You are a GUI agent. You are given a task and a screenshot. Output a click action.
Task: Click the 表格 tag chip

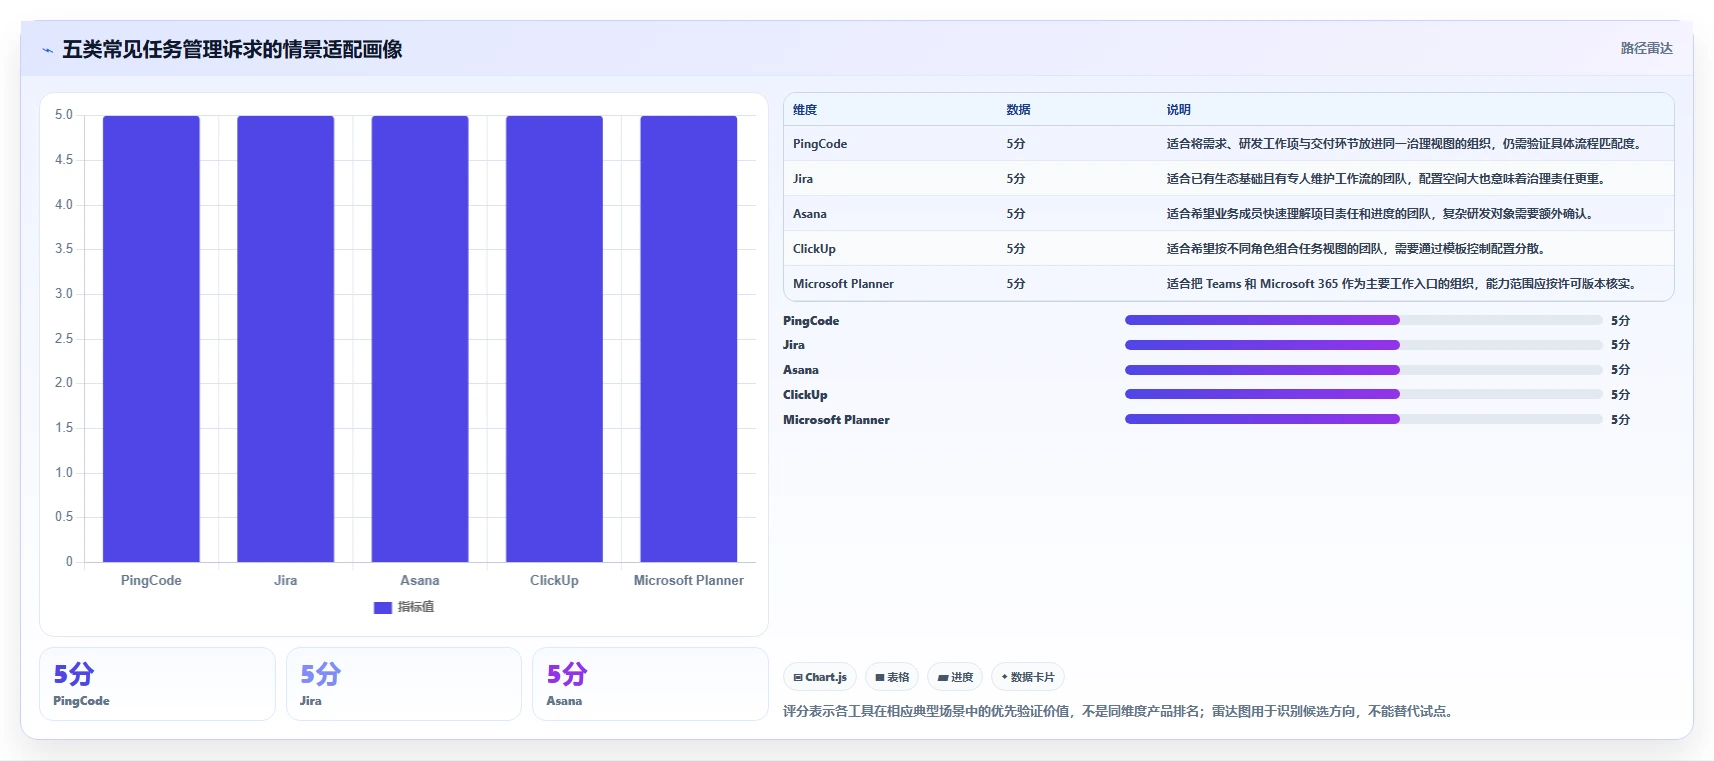coord(892,677)
